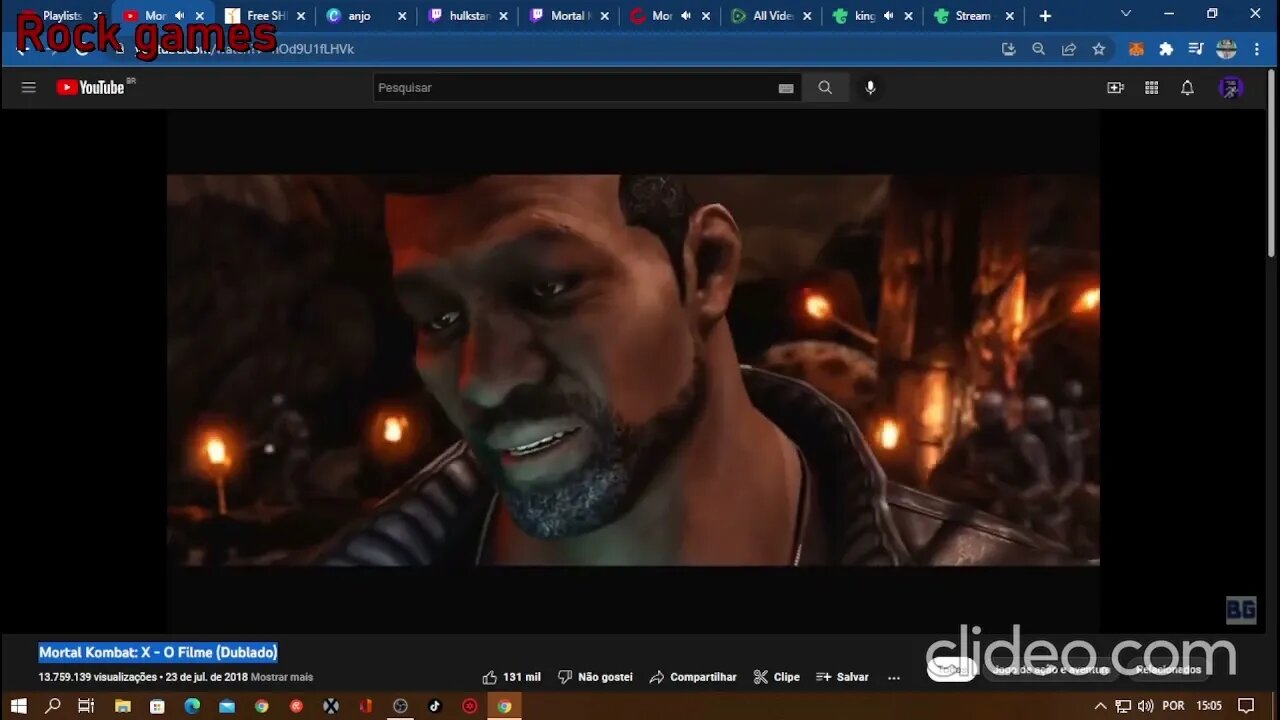Click the Mortal Kombat X video title
This screenshot has width=1280, height=720.
tap(158, 652)
